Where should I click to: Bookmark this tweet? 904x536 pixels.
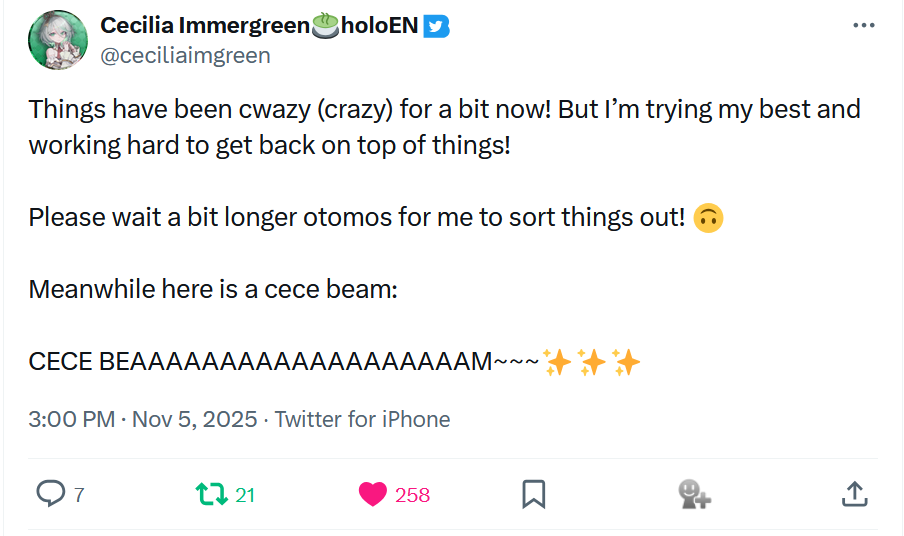534,493
